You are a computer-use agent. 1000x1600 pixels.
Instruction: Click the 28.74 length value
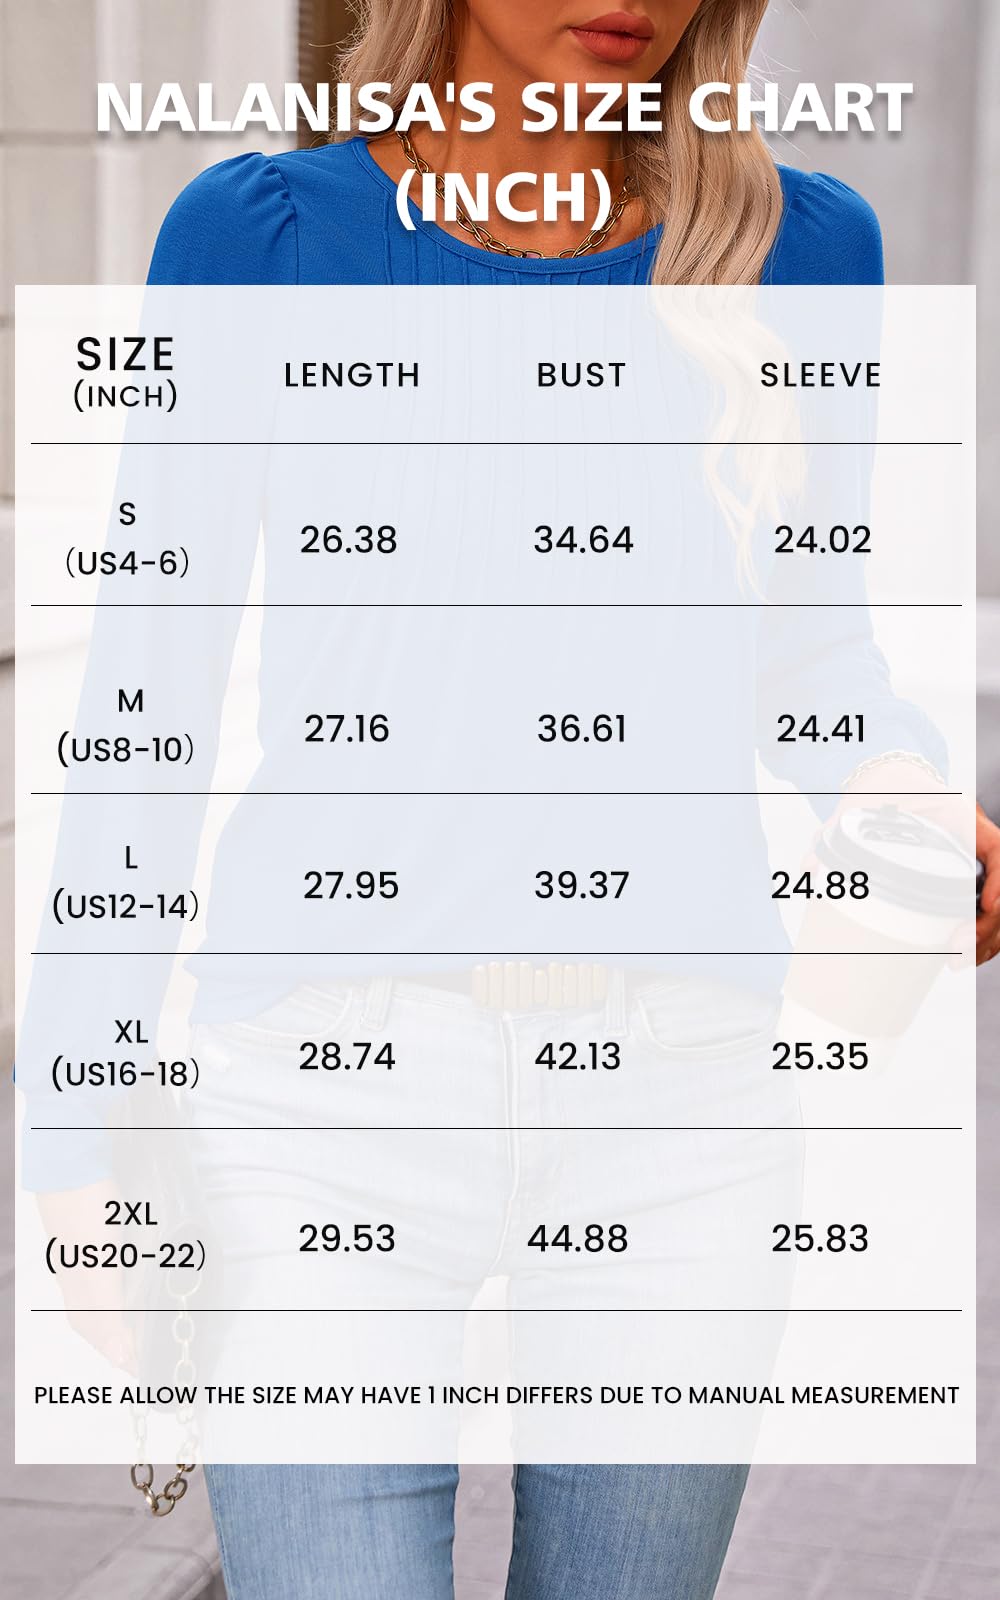(347, 1056)
